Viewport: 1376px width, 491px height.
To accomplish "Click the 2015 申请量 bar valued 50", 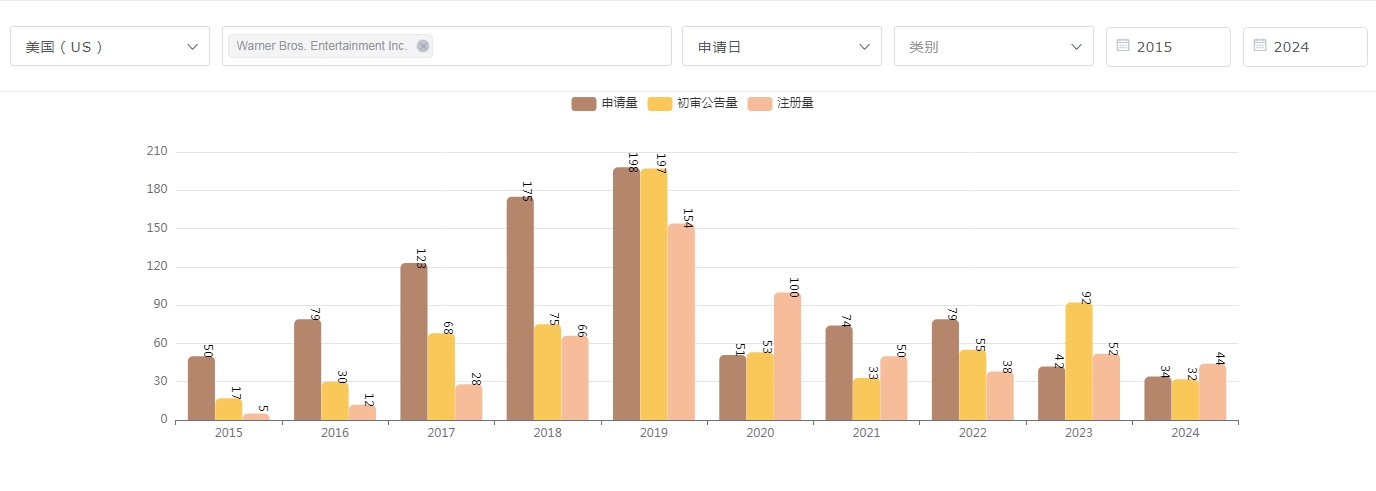I will (201, 388).
